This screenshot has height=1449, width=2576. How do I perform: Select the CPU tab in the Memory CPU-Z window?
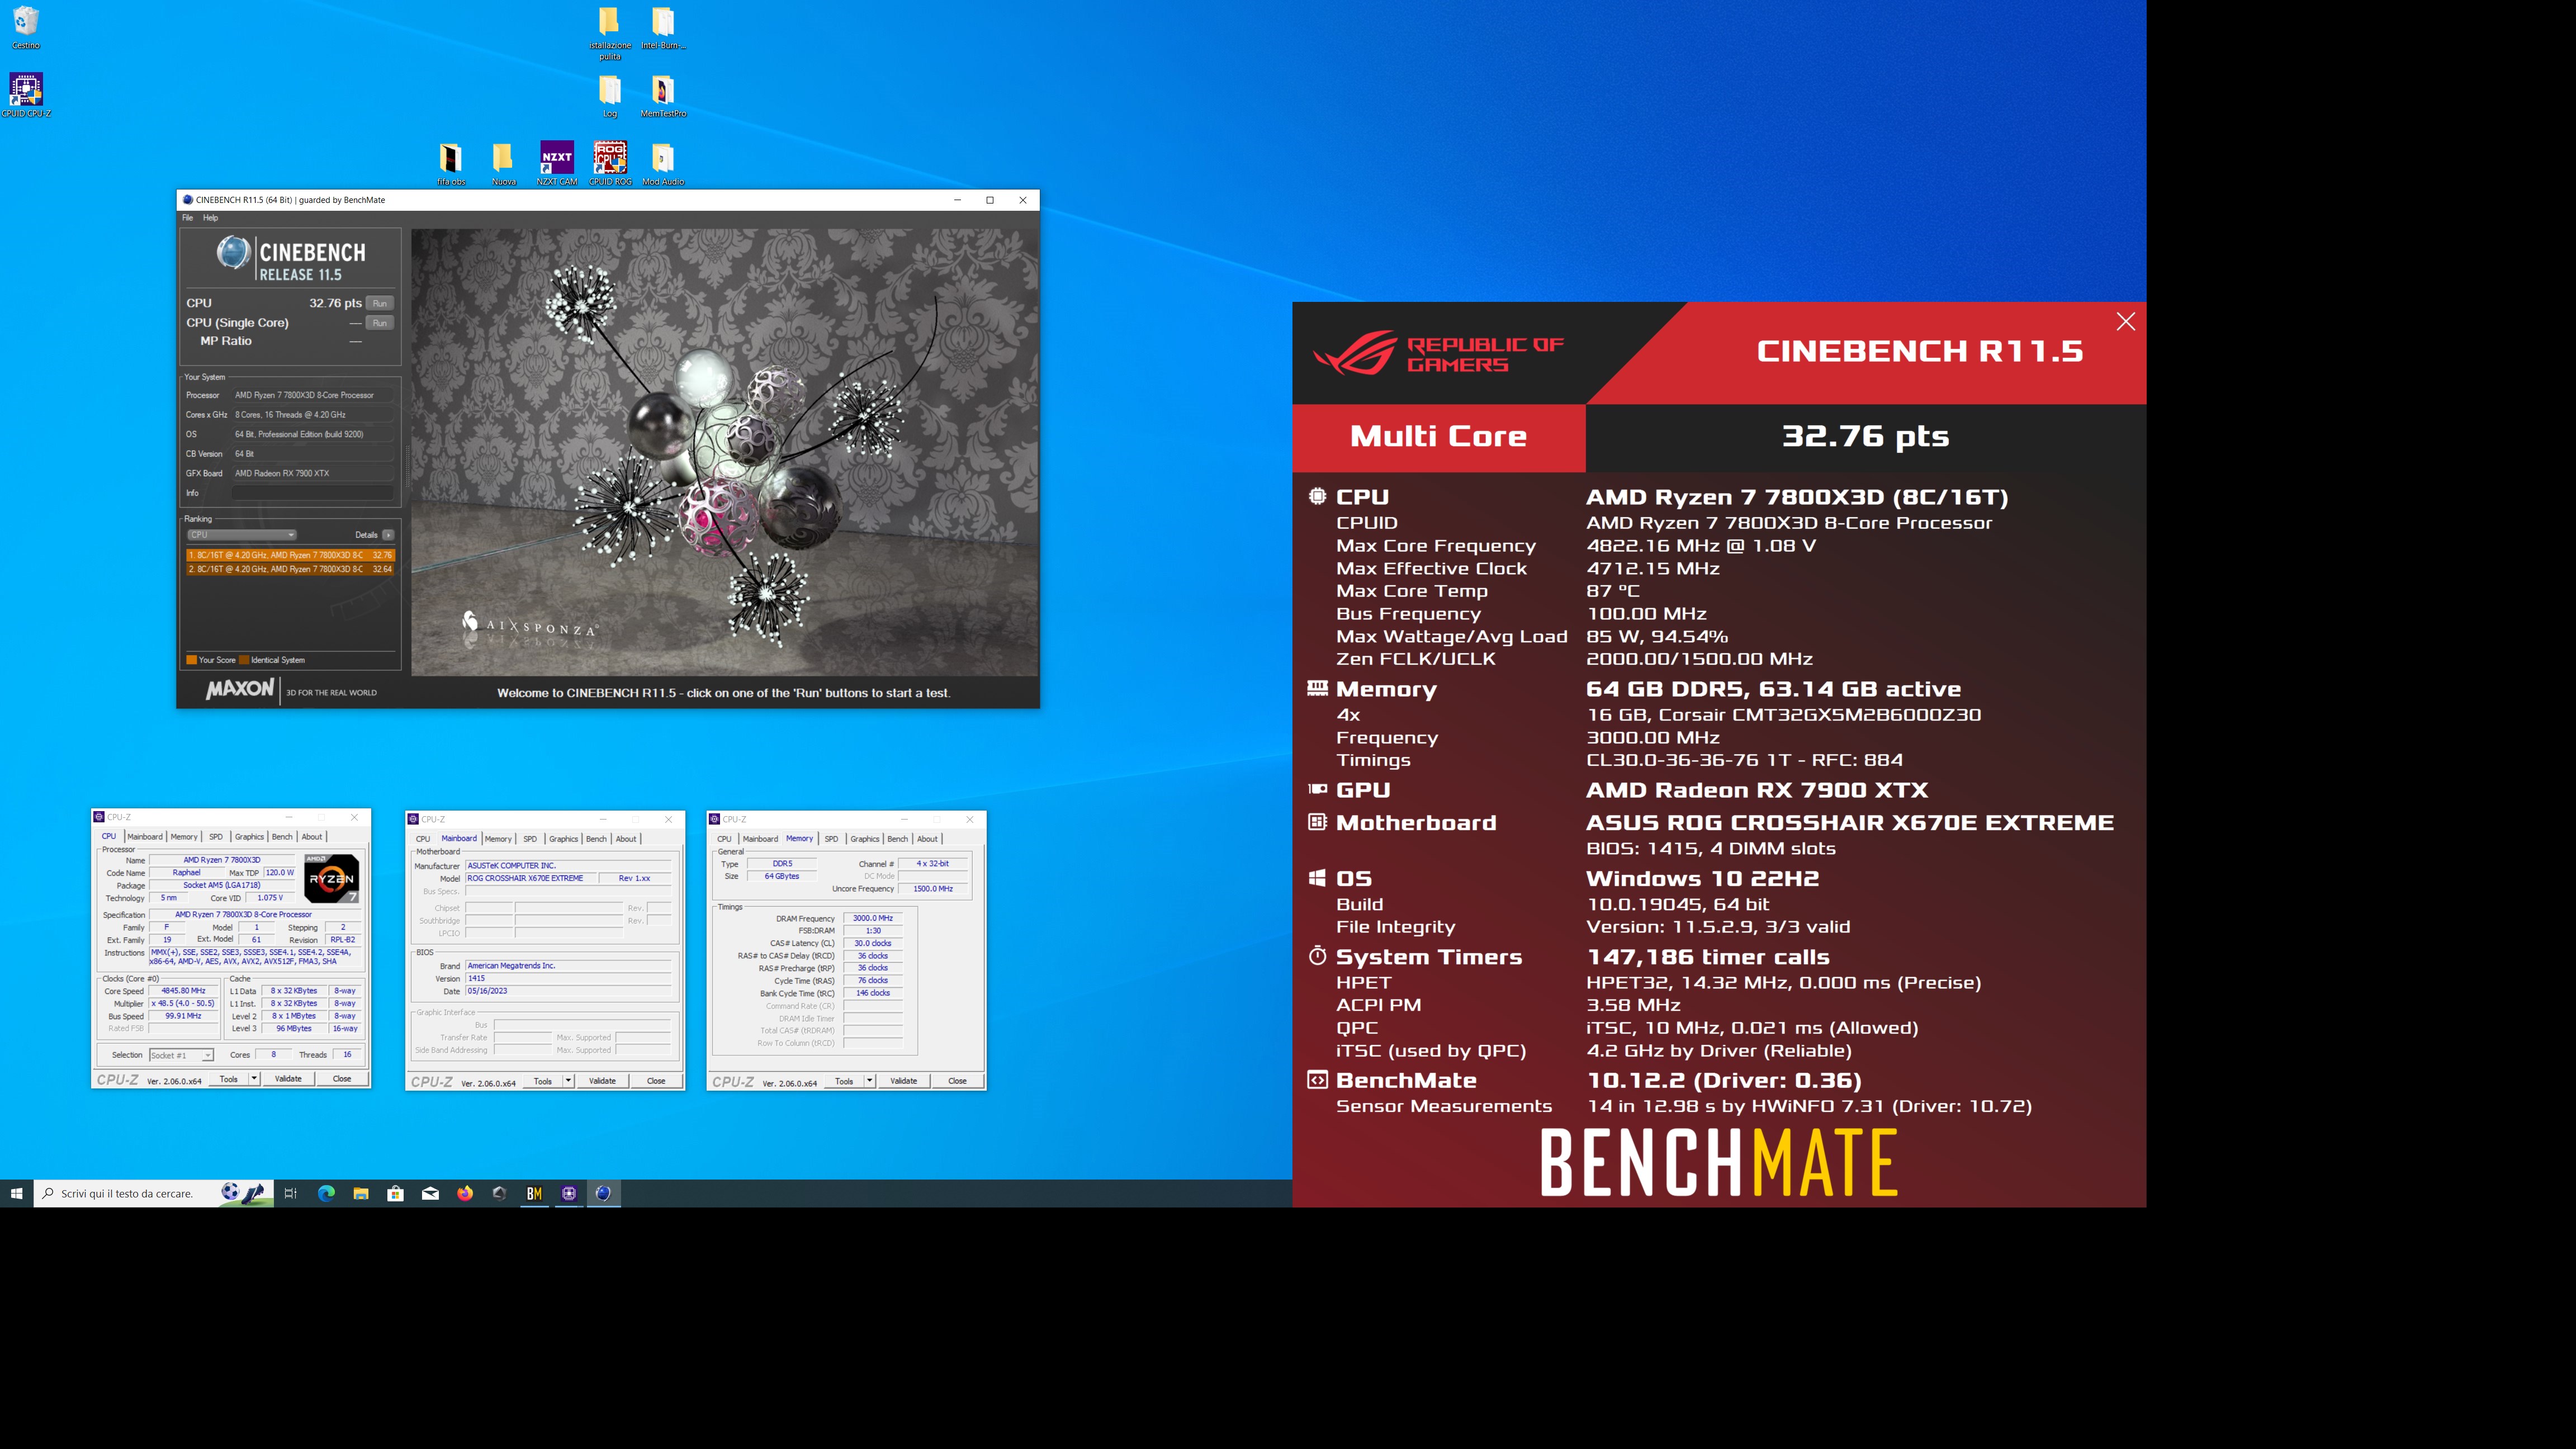tap(724, 839)
